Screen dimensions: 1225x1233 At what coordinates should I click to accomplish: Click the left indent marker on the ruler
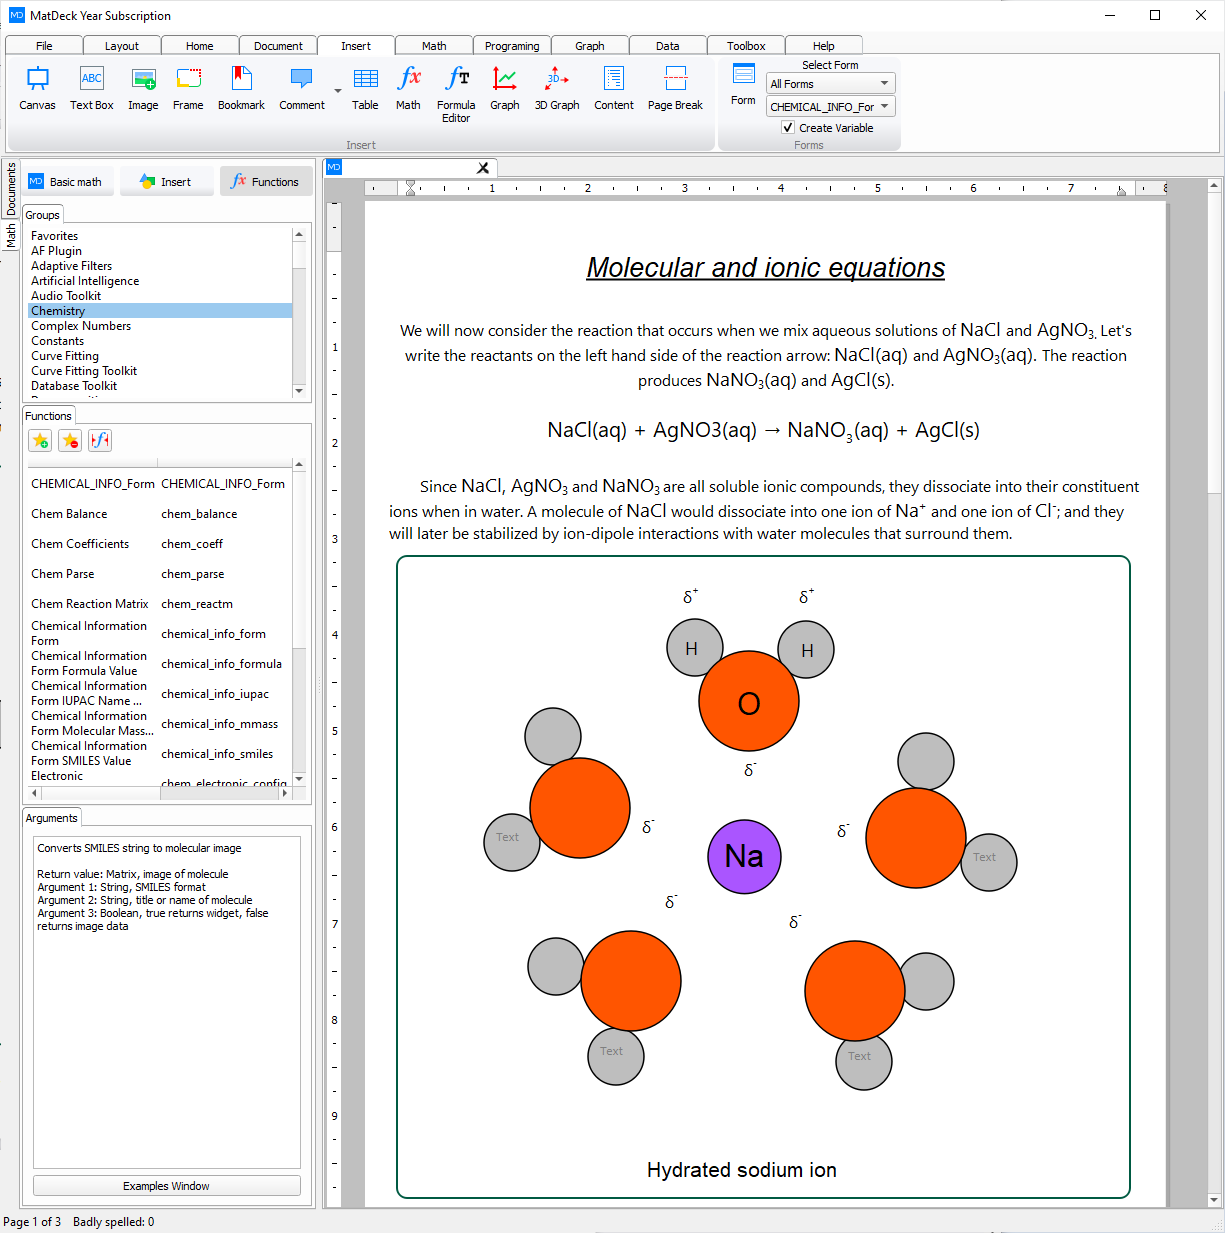[x=410, y=187]
